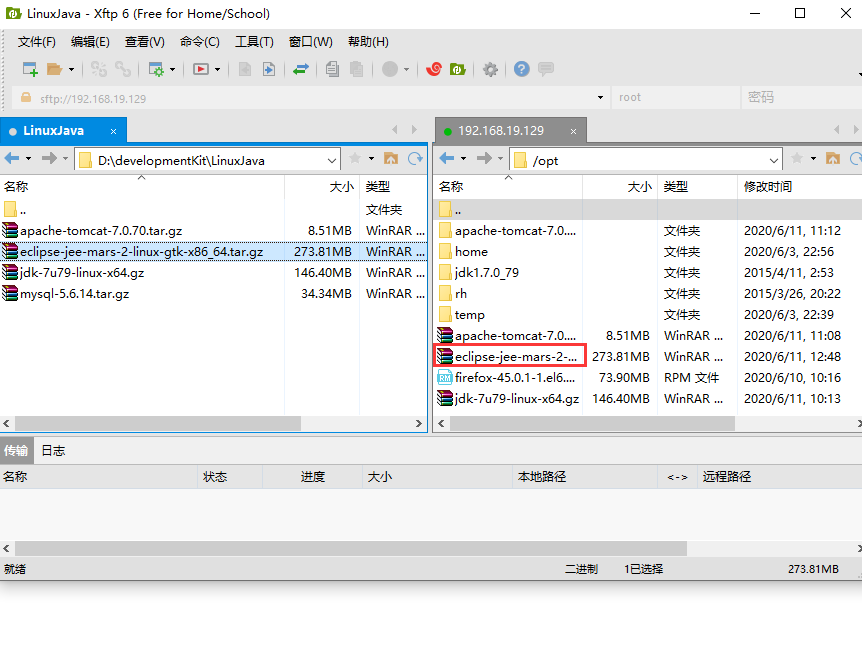Open the 工具(T) menu
This screenshot has height=650, width=862.
(x=255, y=42)
